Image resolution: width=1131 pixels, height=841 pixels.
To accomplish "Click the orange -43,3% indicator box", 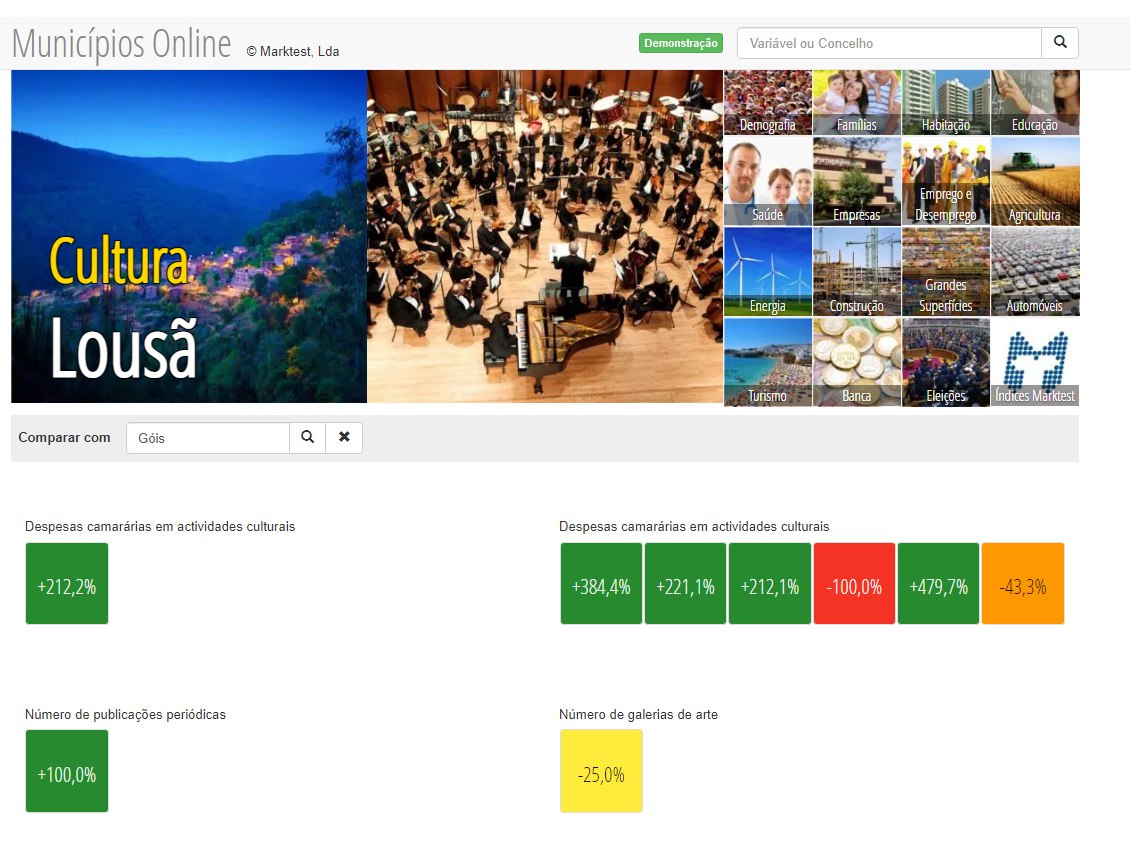I will [1022, 584].
